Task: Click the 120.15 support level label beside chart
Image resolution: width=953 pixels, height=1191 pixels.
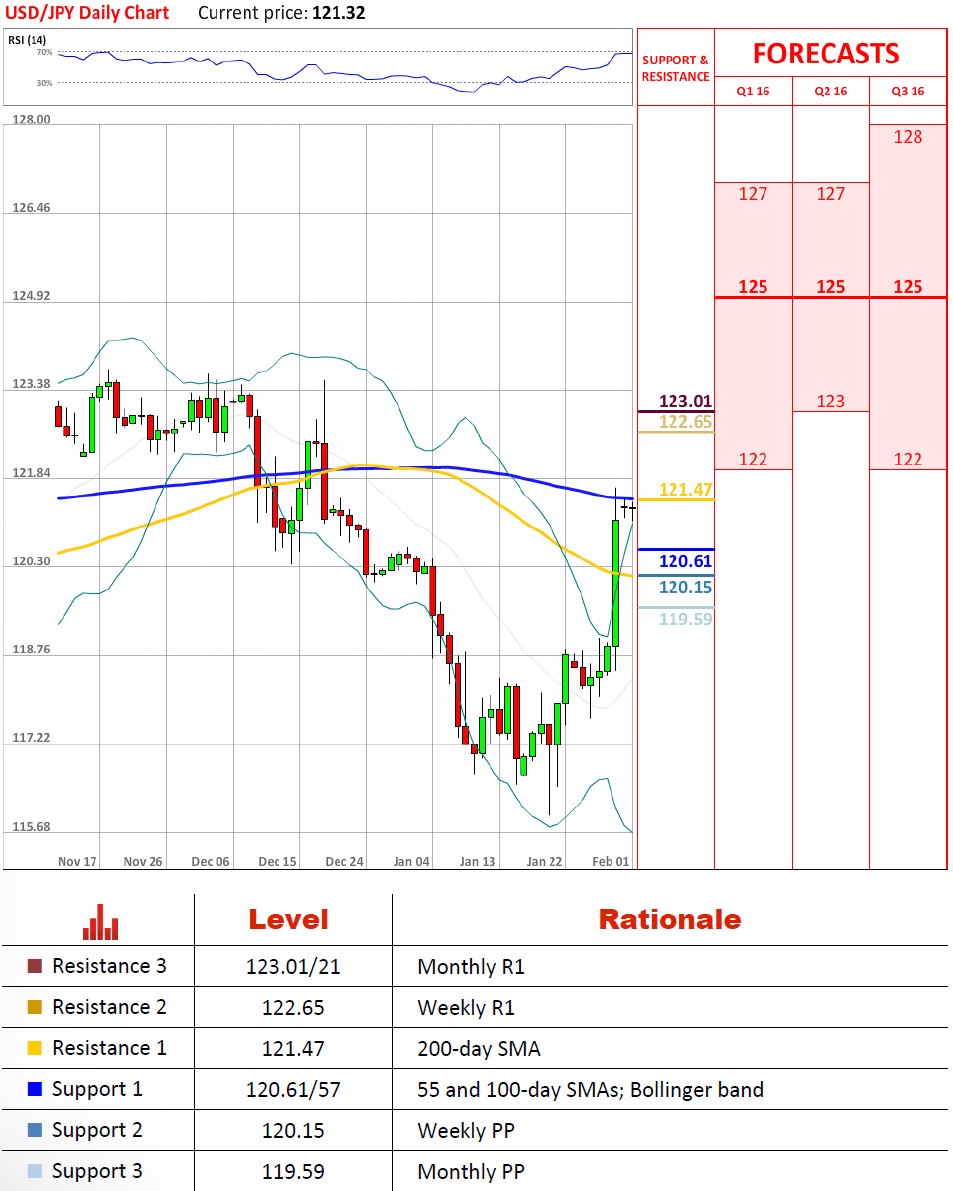Action: click(x=685, y=587)
